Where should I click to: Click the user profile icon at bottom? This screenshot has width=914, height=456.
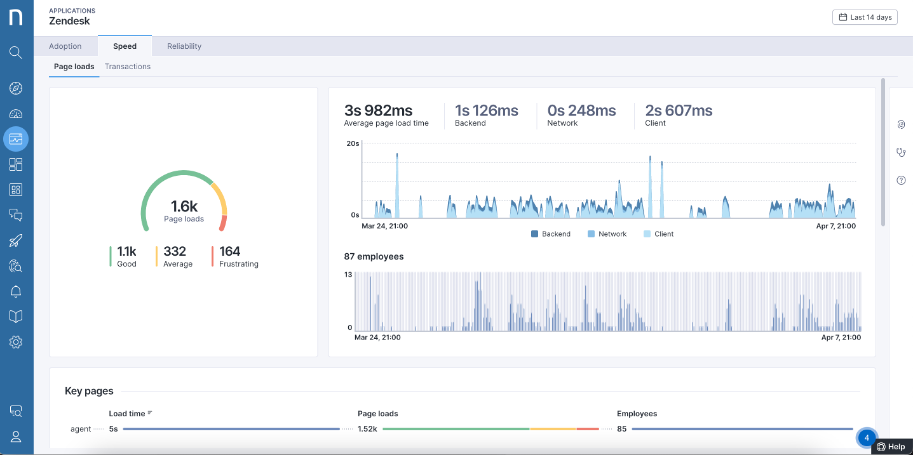(15, 437)
